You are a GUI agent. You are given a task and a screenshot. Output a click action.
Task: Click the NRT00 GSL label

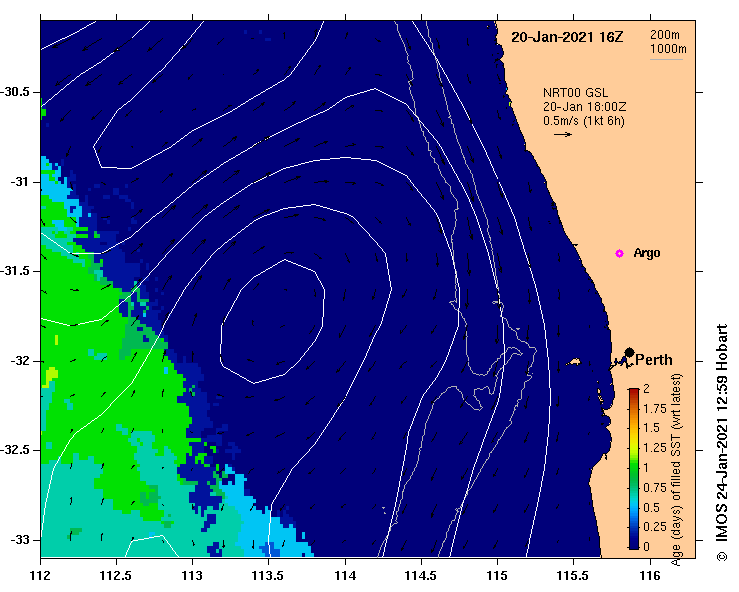click(x=575, y=93)
